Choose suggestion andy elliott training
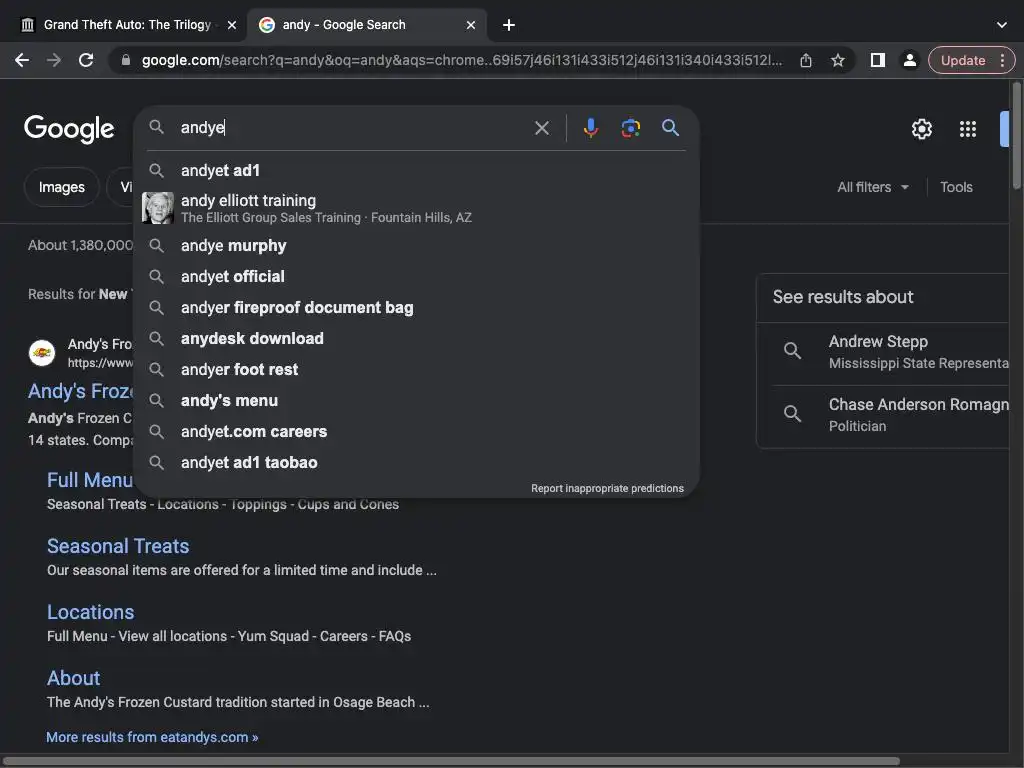This screenshot has width=1024, height=768. point(416,208)
